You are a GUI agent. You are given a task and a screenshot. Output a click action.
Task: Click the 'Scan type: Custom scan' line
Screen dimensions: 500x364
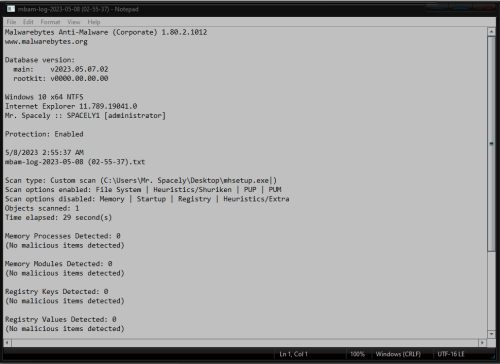[x=141, y=180]
